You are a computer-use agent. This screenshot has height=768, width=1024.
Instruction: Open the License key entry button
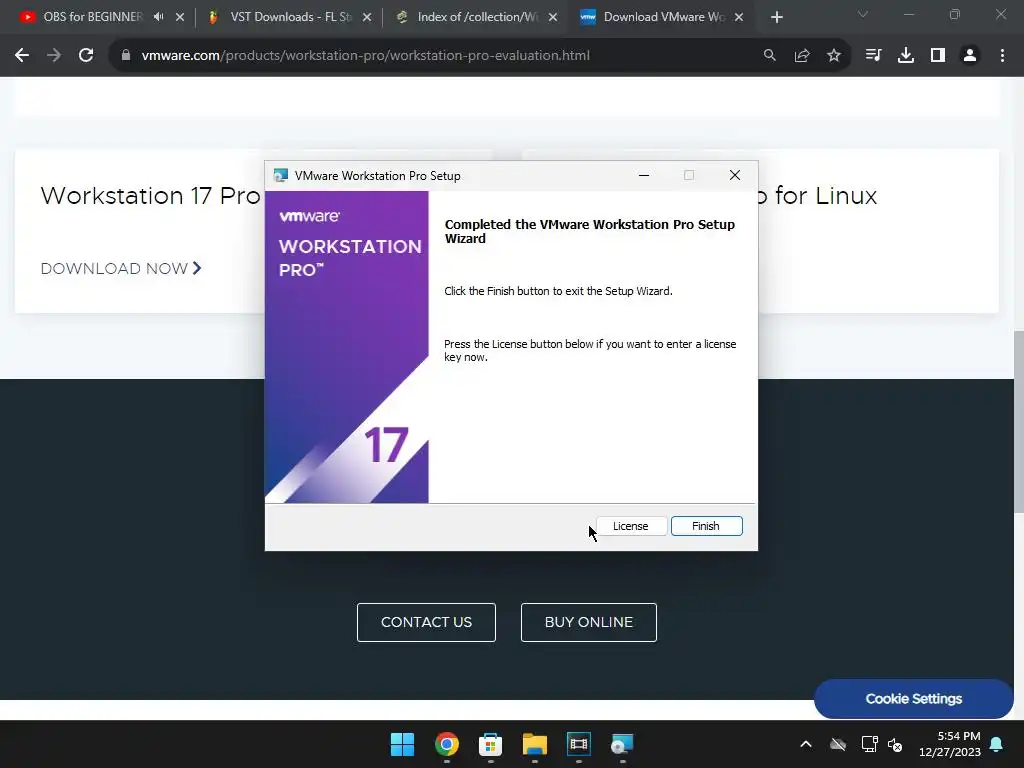(630, 526)
